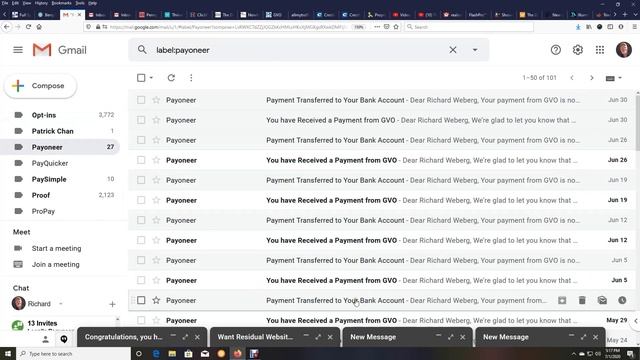This screenshot has width=640, height=360.
Task: Expand the Congratulations draft window
Action: coord(185,337)
